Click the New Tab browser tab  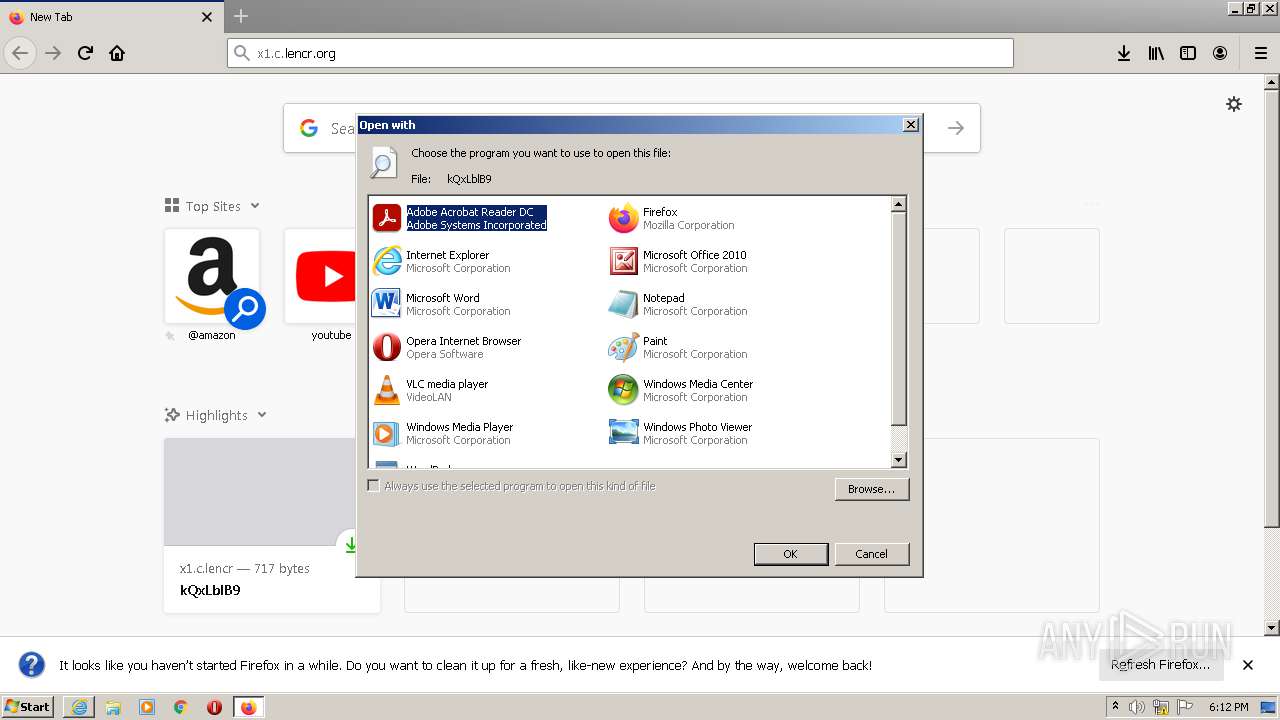pos(110,17)
